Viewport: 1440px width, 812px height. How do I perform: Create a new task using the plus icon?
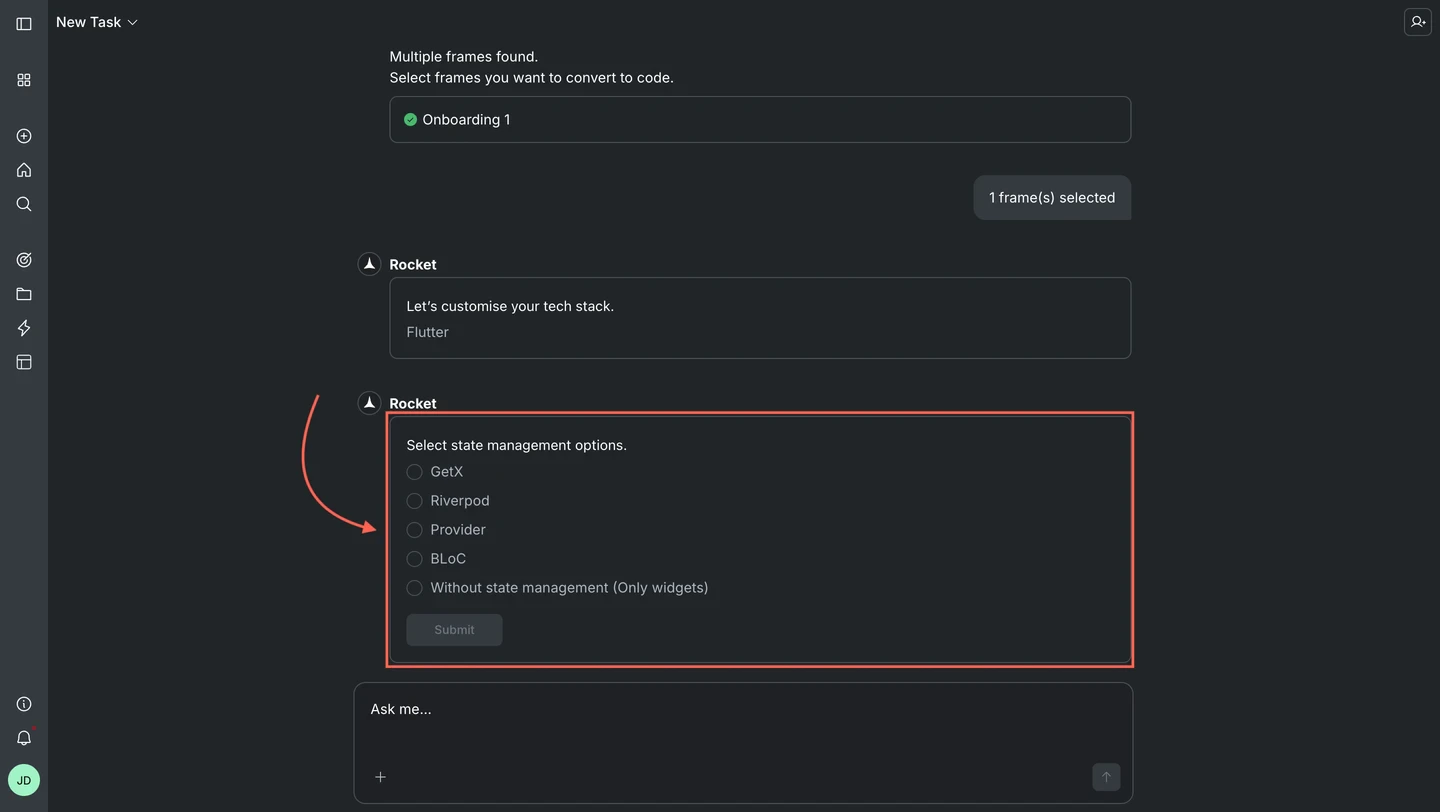tap(24, 136)
